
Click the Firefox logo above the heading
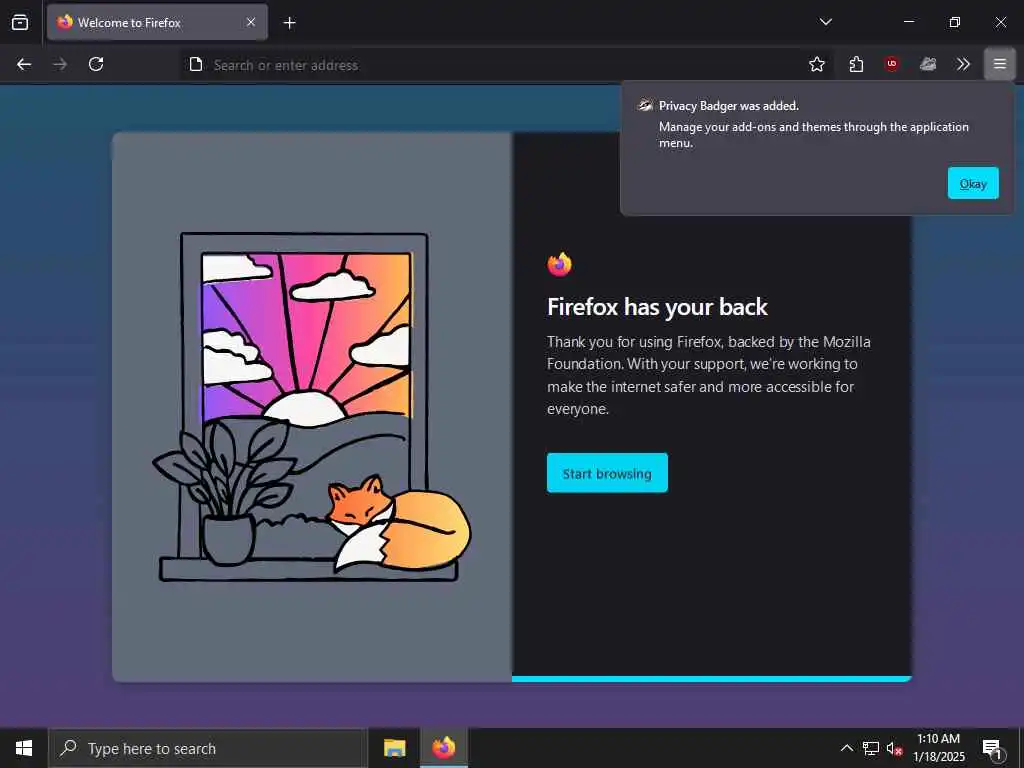pos(560,264)
